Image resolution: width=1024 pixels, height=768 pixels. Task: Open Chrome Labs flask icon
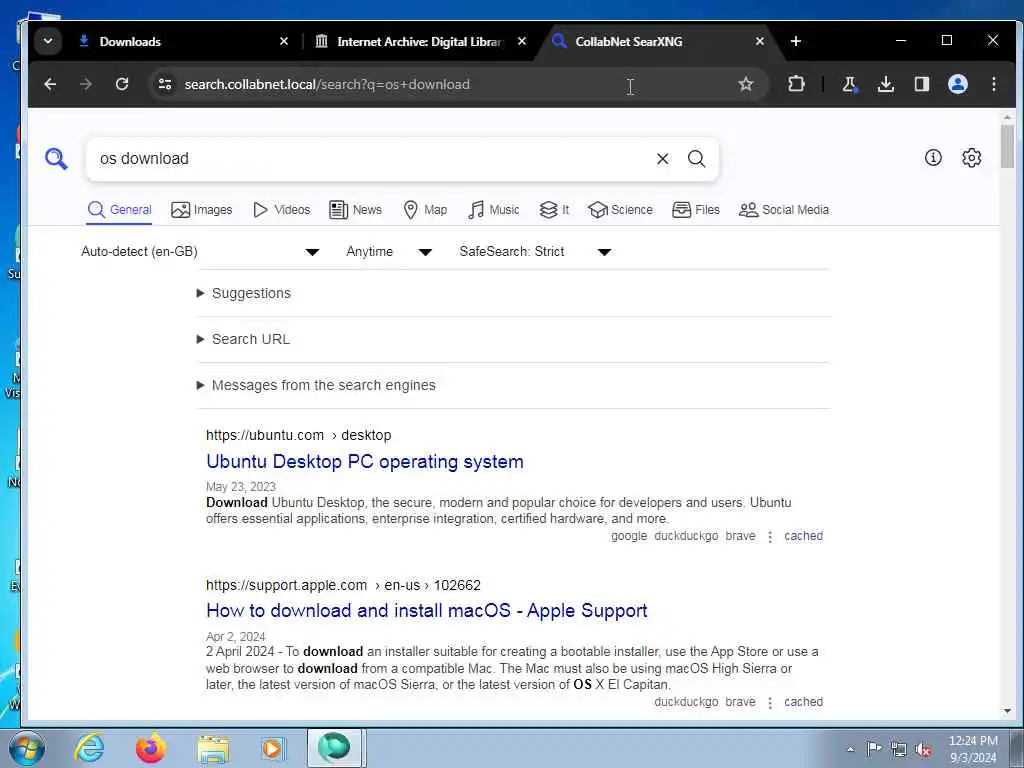(x=850, y=84)
